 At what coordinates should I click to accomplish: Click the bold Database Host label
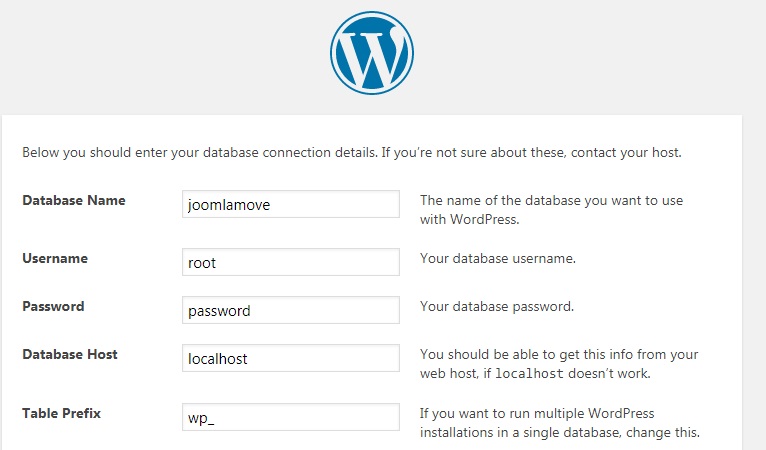point(70,354)
